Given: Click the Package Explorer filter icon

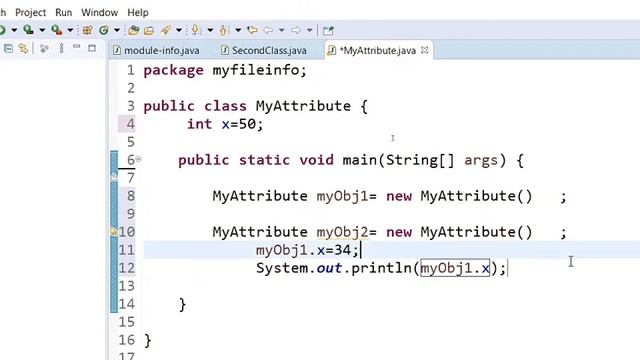Looking at the screenshot, I should pos(44,49).
